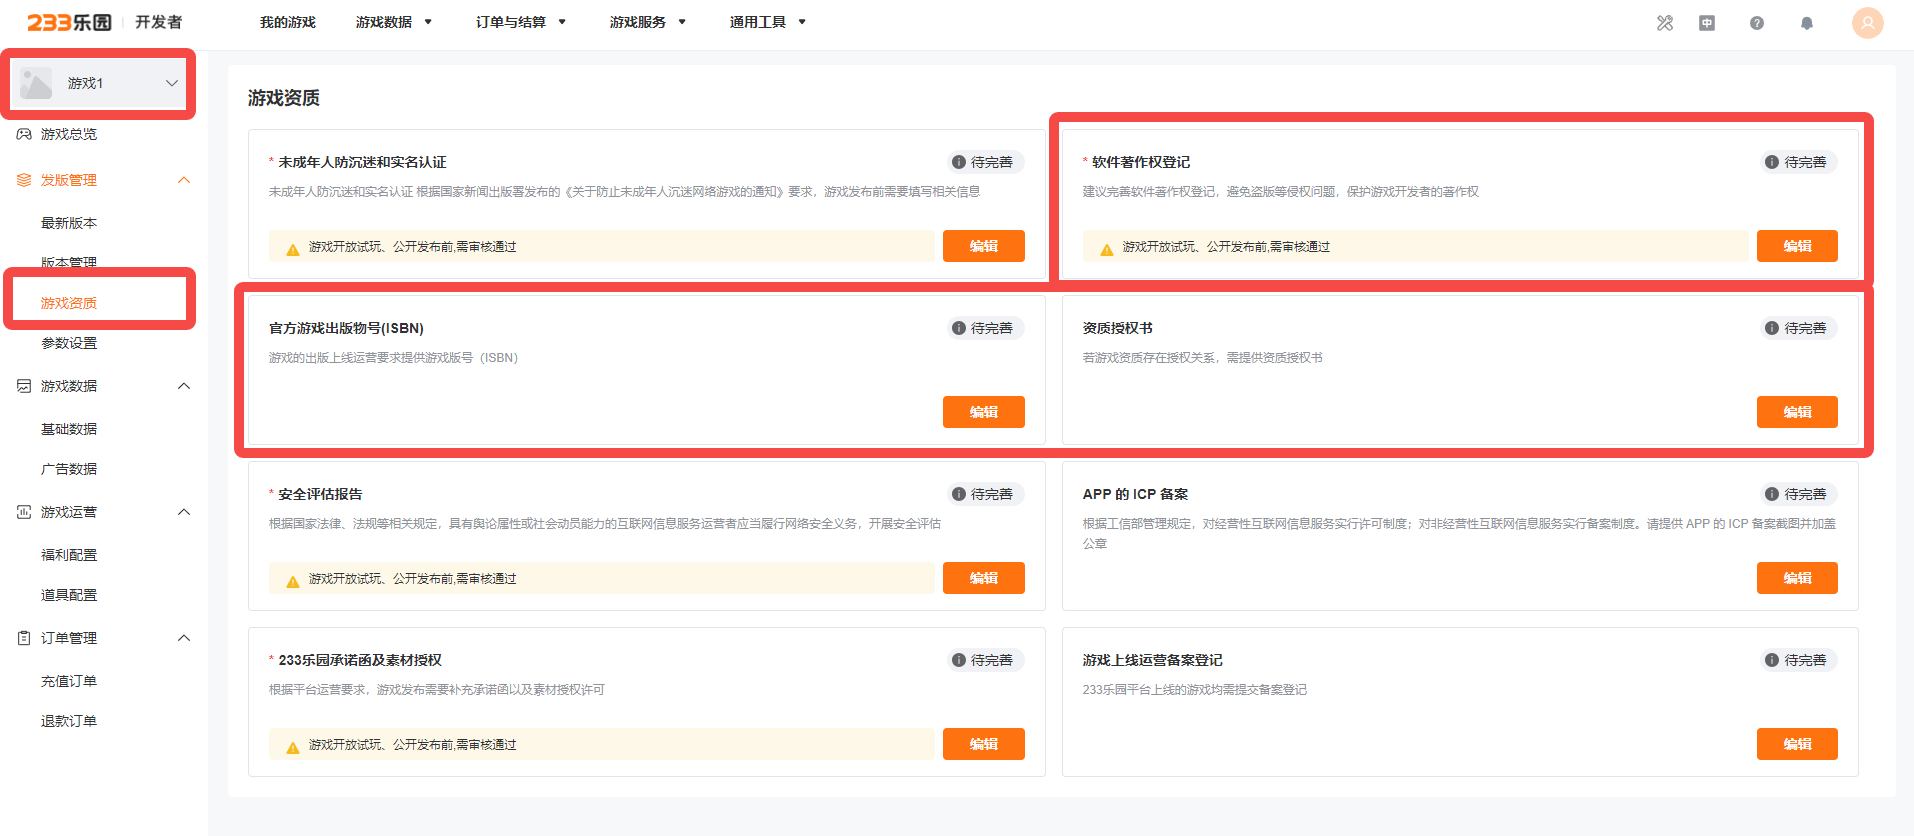The width and height of the screenshot is (1914, 836).
Task: Click warning triangle in 233乐园承诺函 card
Action: click(x=293, y=747)
